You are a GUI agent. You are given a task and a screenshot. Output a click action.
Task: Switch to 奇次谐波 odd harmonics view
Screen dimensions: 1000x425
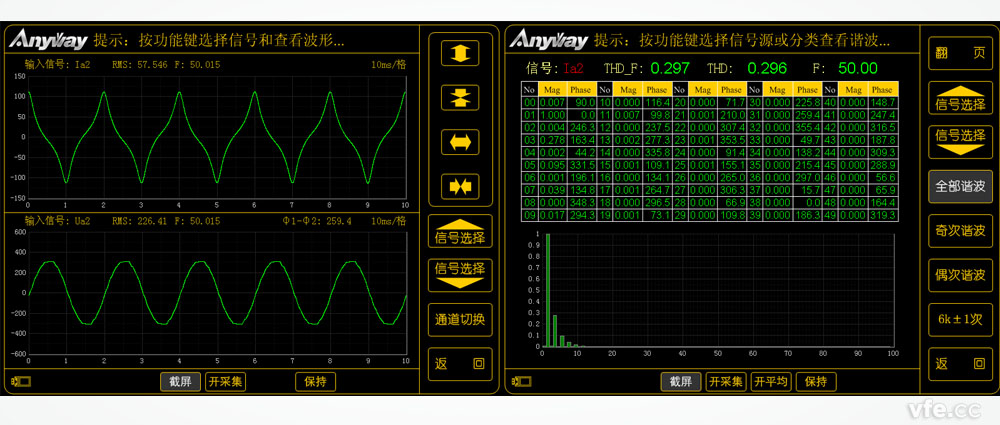click(x=959, y=230)
